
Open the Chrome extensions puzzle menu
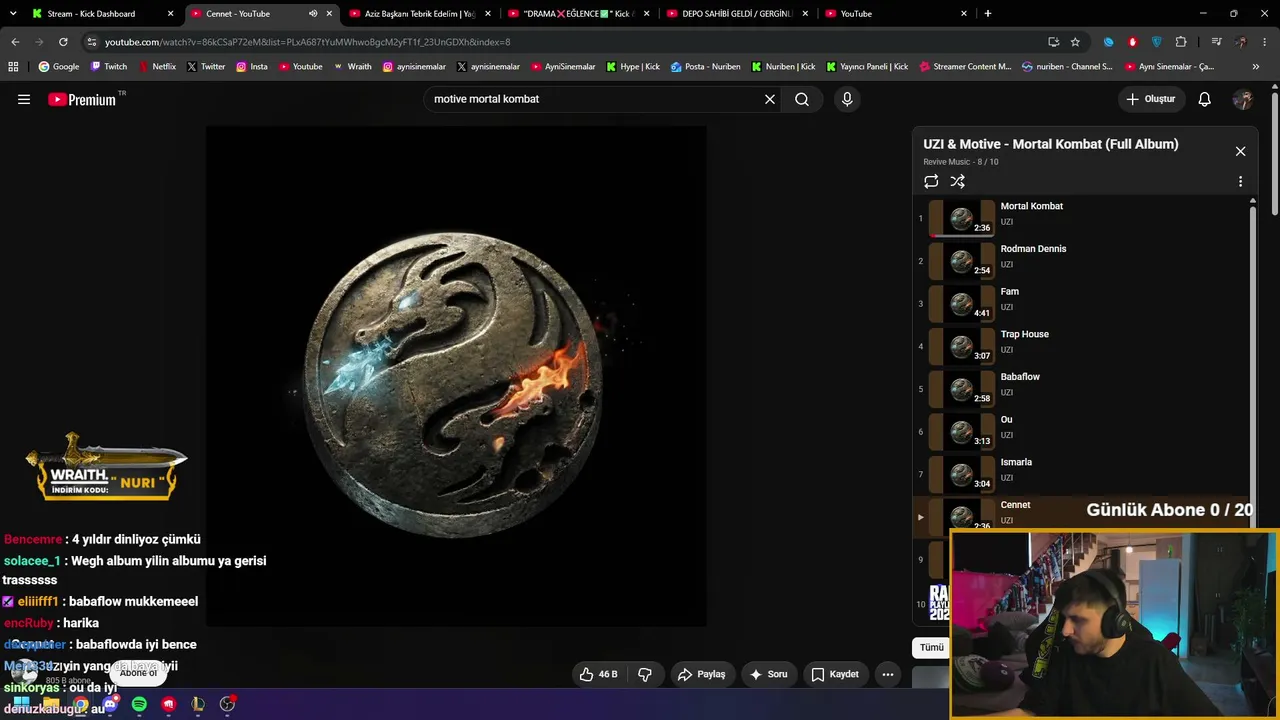[x=1181, y=42]
